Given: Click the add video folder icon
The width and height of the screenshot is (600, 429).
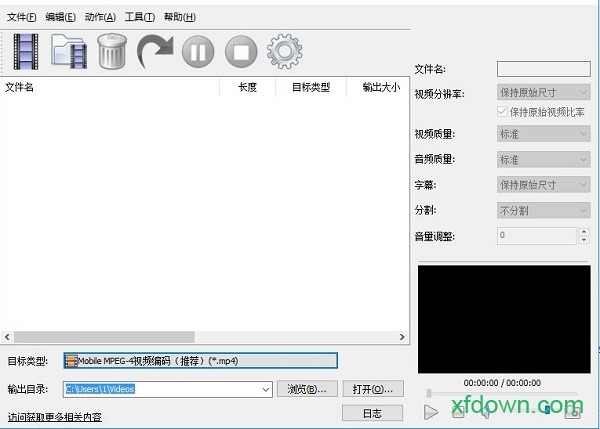Looking at the screenshot, I should 69,50.
